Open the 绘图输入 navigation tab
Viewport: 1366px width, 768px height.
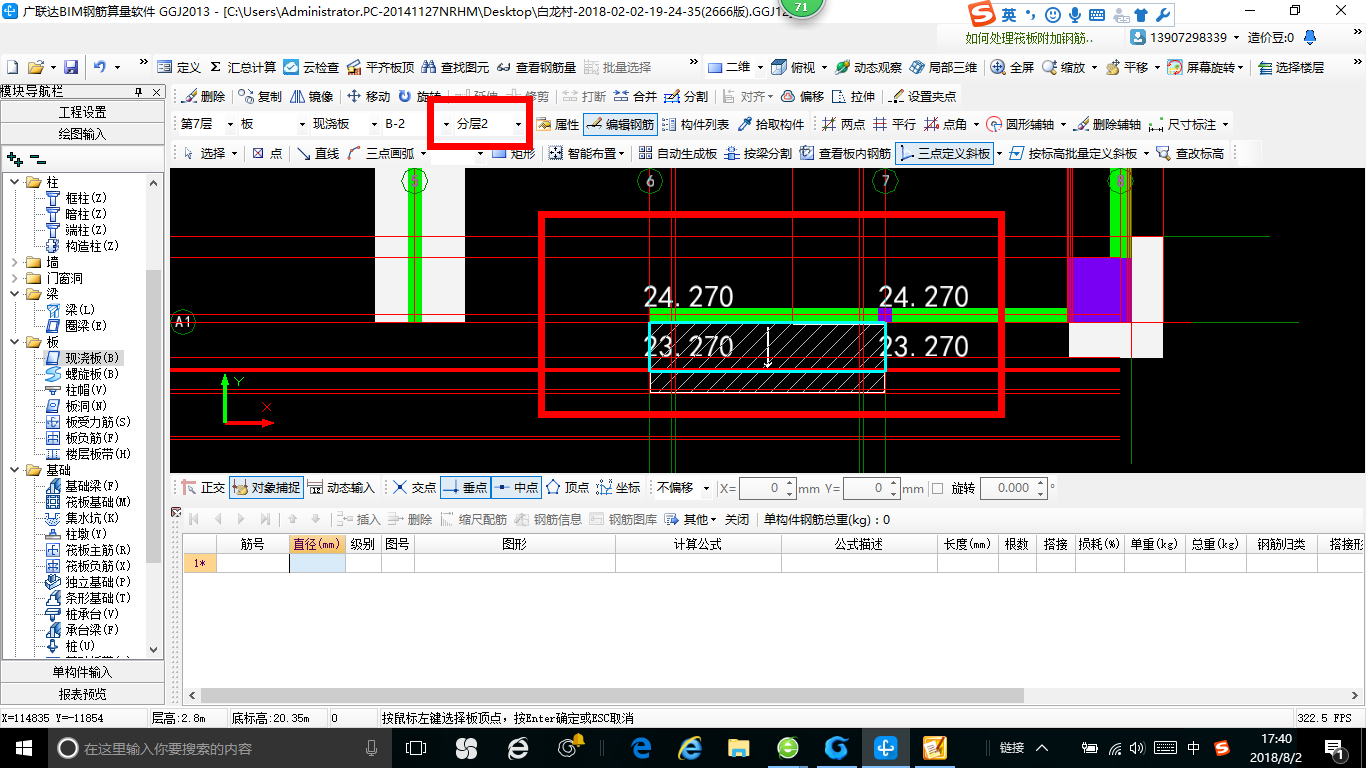(82, 133)
